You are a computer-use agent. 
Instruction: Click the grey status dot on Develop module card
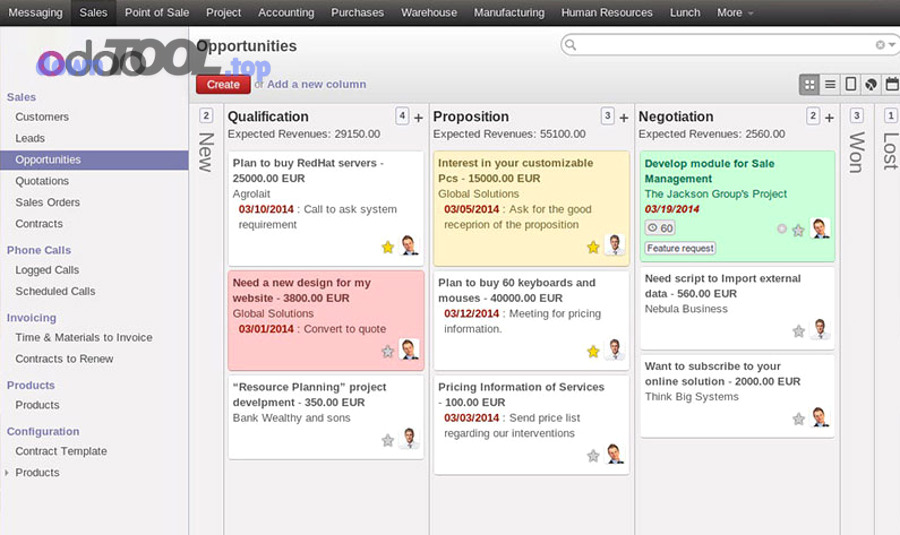(782, 228)
